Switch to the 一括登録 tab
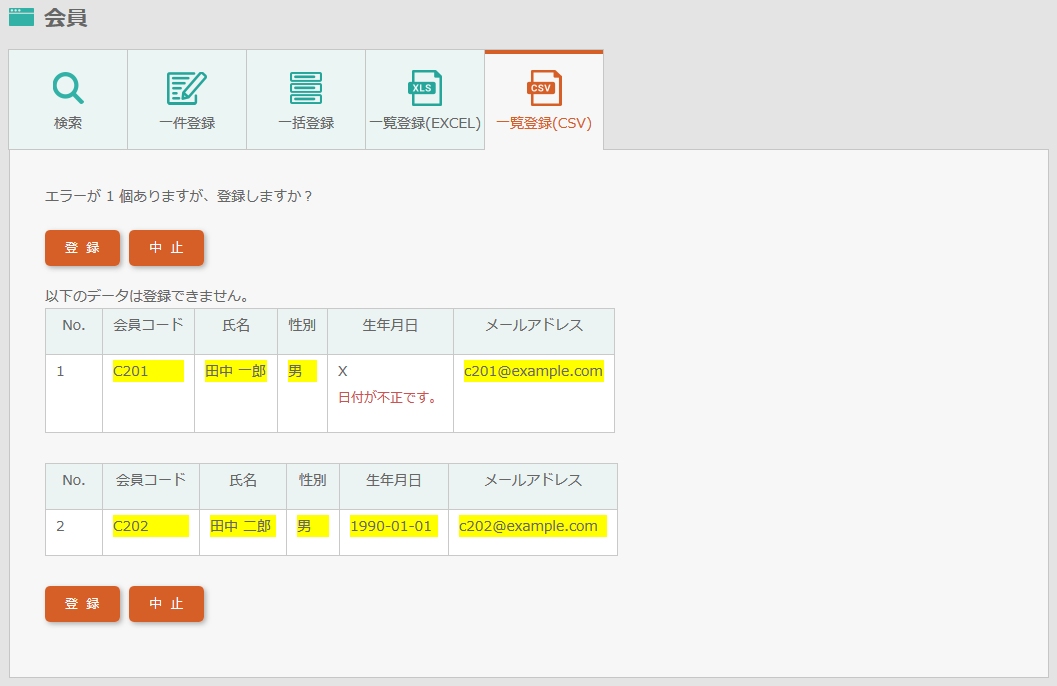The image size is (1057, 686). click(x=306, y=100)
